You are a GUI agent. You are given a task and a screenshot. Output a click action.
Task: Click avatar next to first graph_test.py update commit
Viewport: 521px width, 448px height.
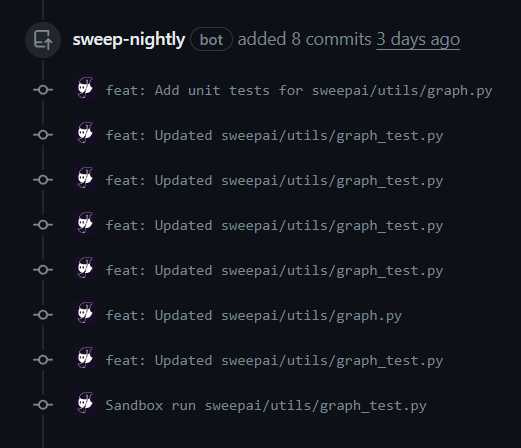coord(86,133)
